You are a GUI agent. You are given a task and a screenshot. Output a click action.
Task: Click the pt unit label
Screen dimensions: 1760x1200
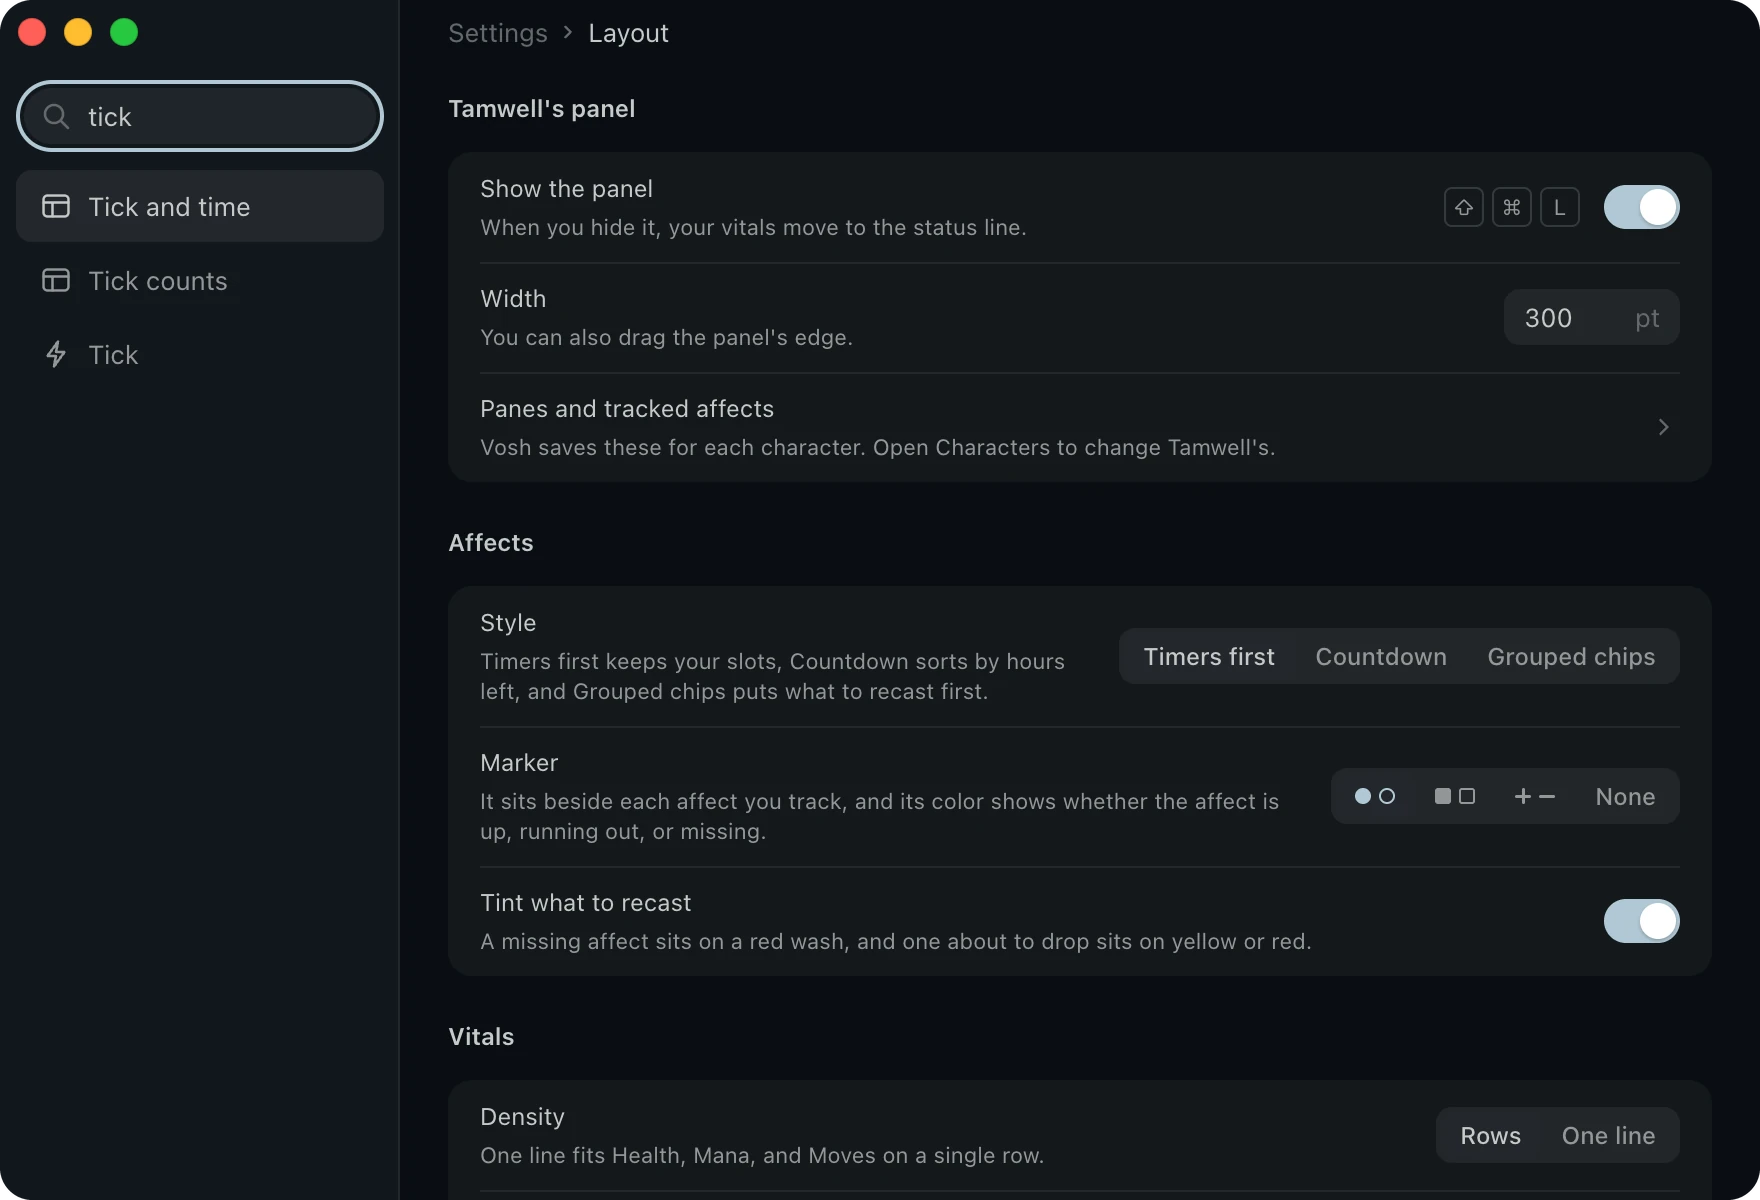[x=1647, y=318]
